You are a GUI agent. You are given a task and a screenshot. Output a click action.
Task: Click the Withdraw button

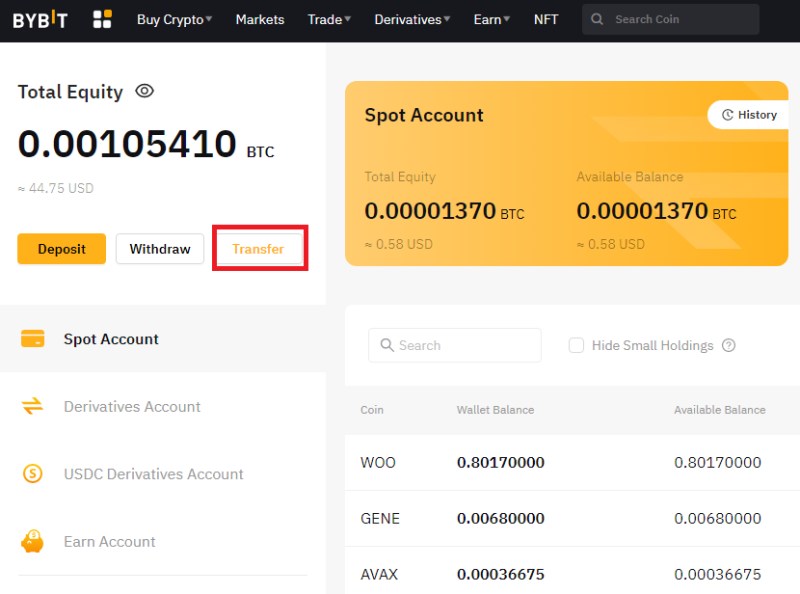pos(160,249)
